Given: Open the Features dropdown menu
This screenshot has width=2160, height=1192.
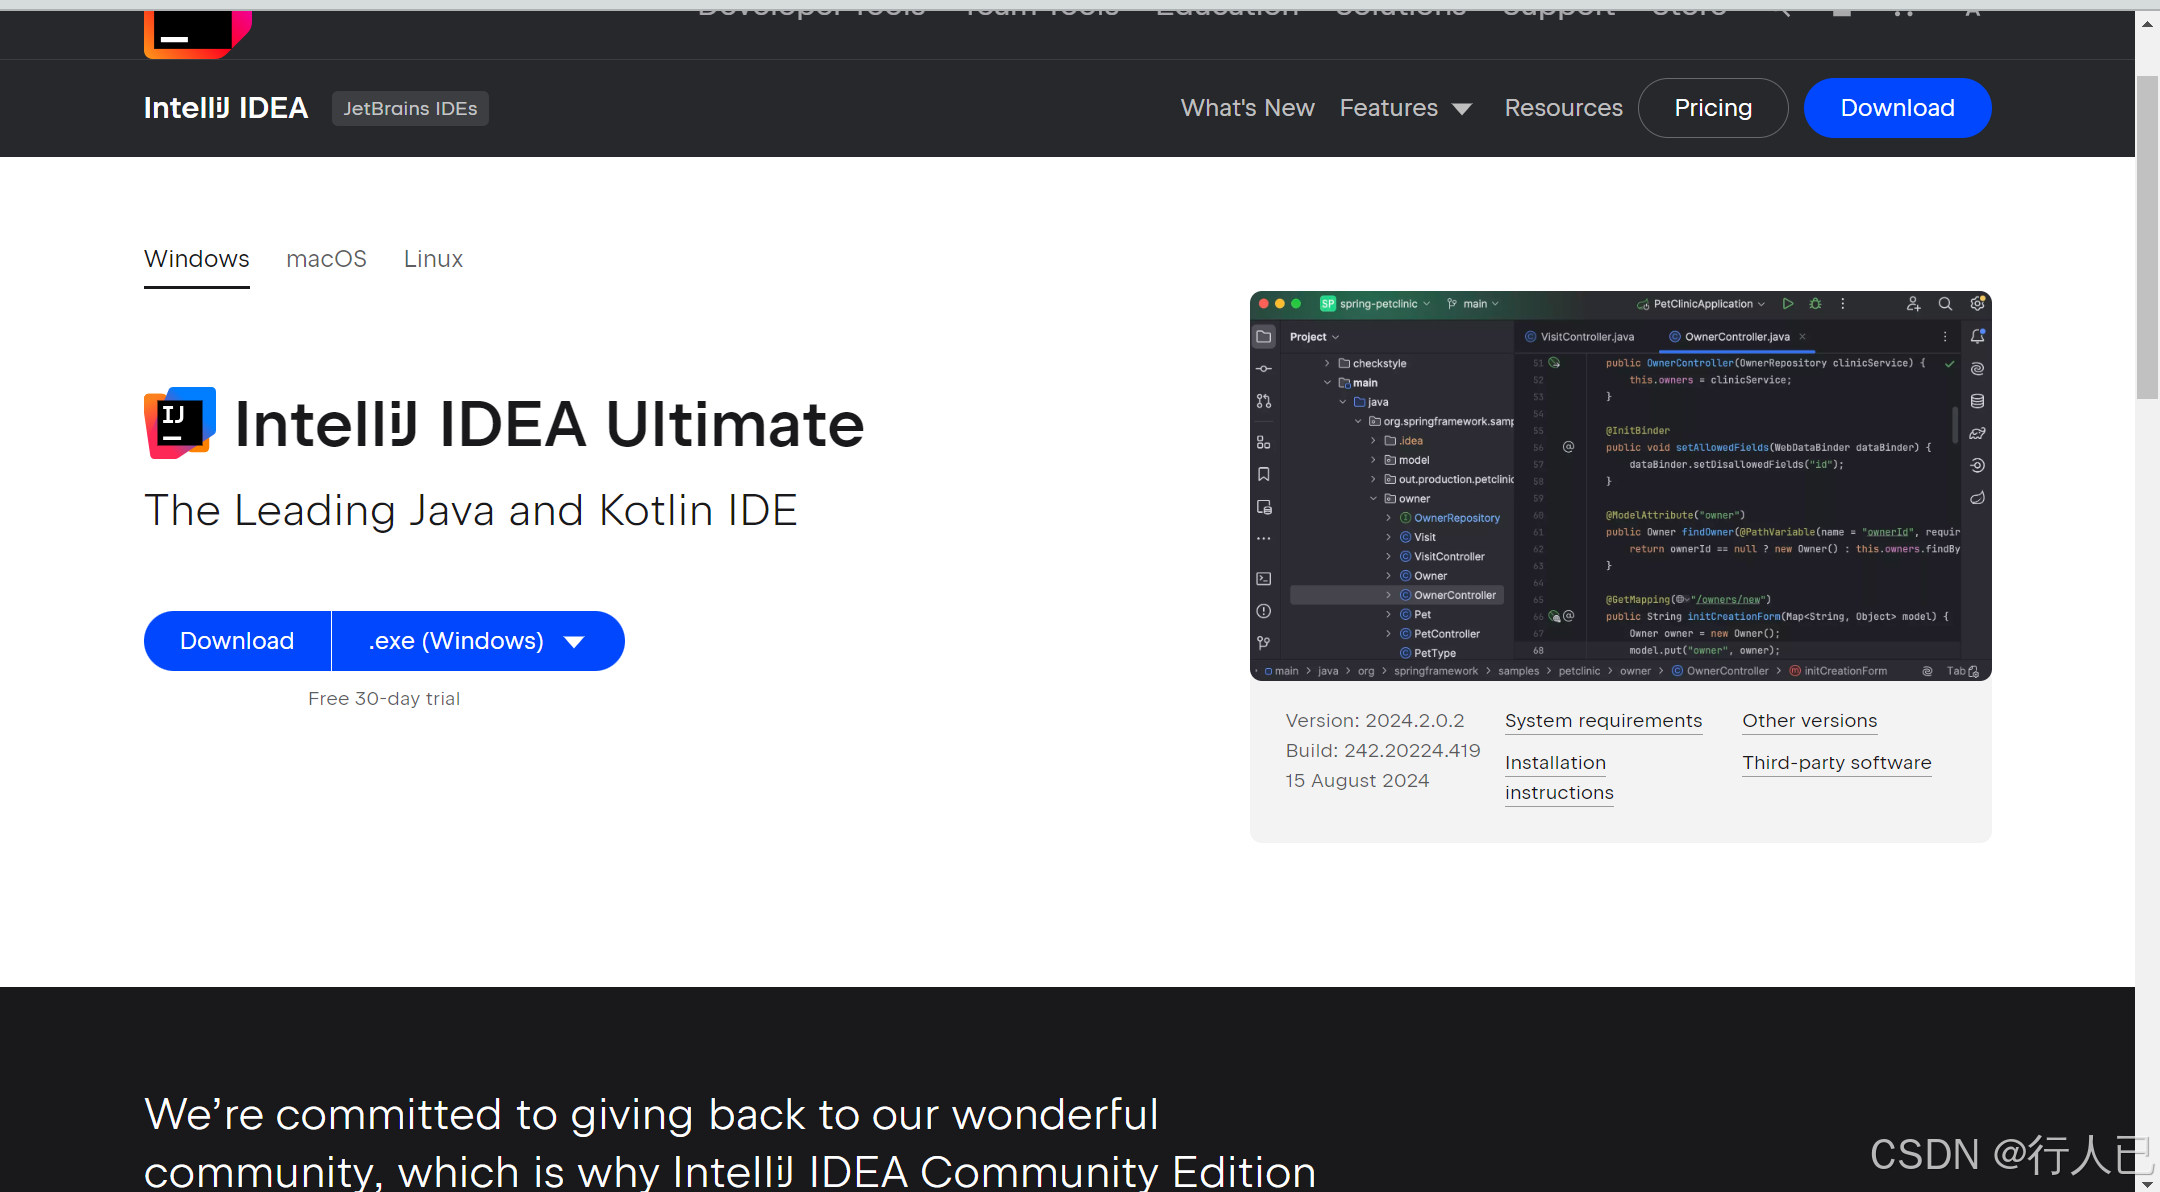Looking at the screenshot, I should 1405,108.
